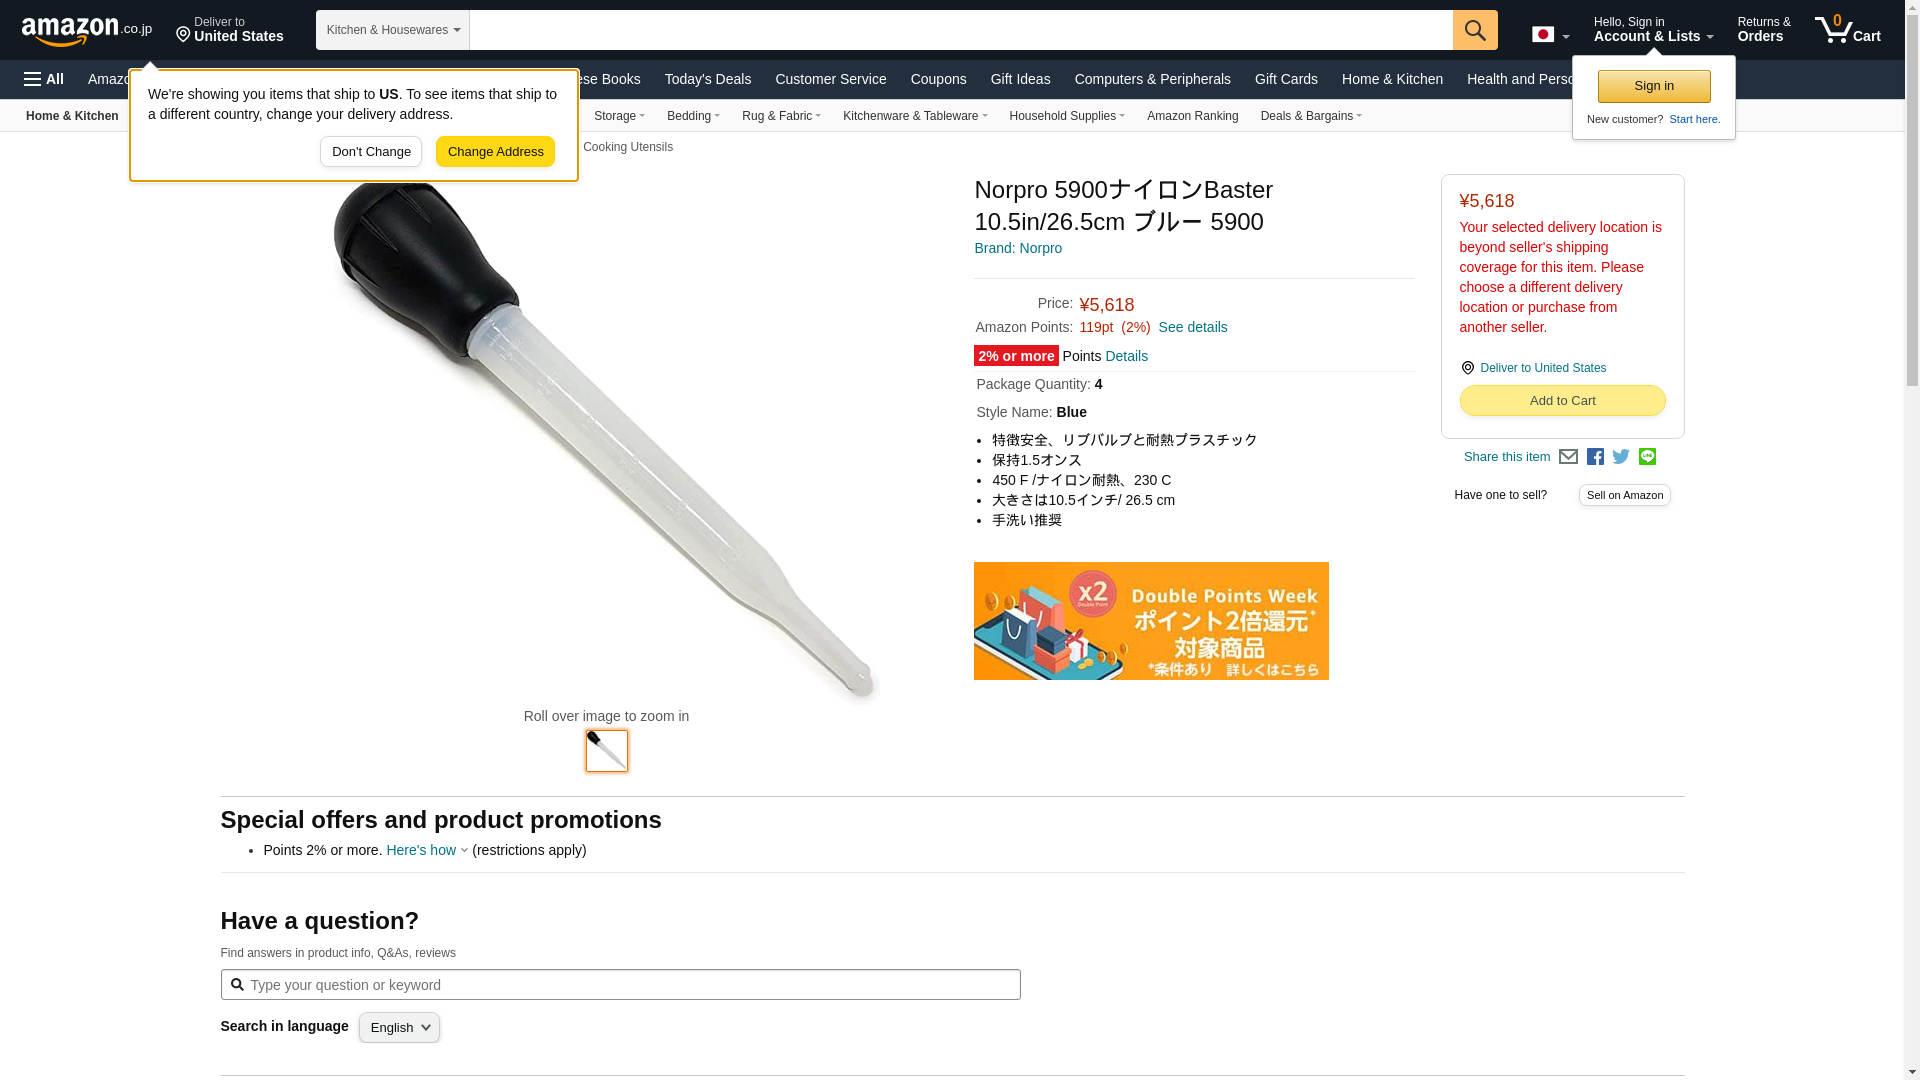
Task: Share this item on LINE
Action: [x=1647, y=457]
